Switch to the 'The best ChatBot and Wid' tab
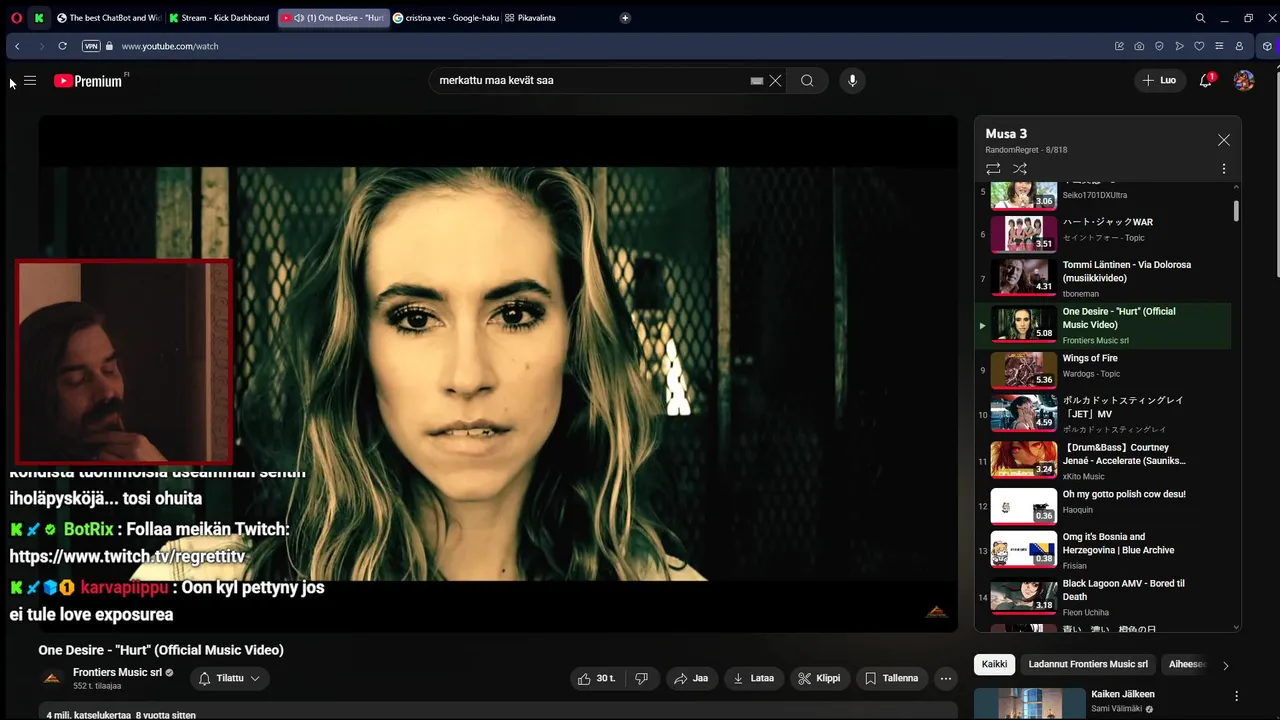This screenshot has width=1280, height=720. (x=109, y=18)
